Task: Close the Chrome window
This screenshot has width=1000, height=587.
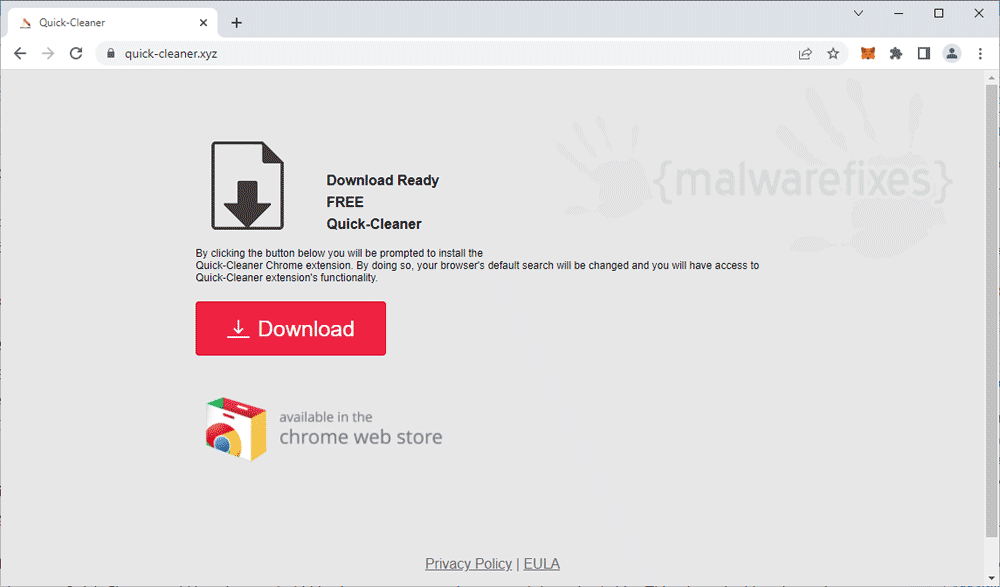Action: (x=979, y=13)
